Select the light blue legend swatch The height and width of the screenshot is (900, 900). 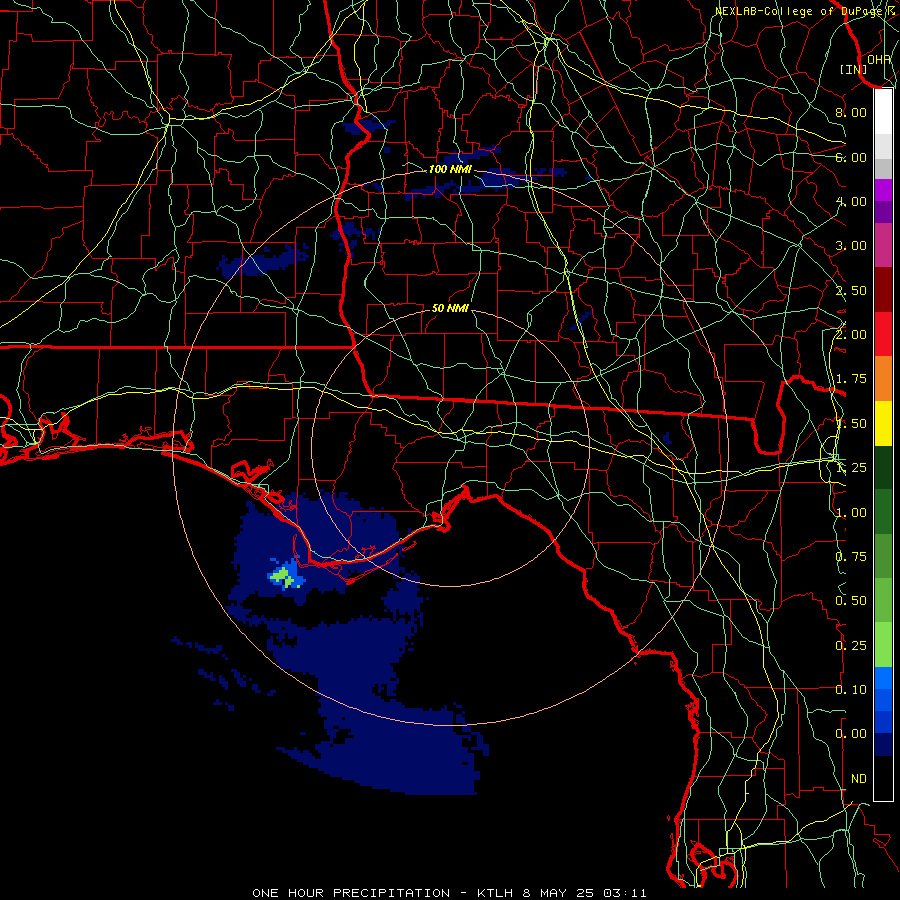(883, 678)
